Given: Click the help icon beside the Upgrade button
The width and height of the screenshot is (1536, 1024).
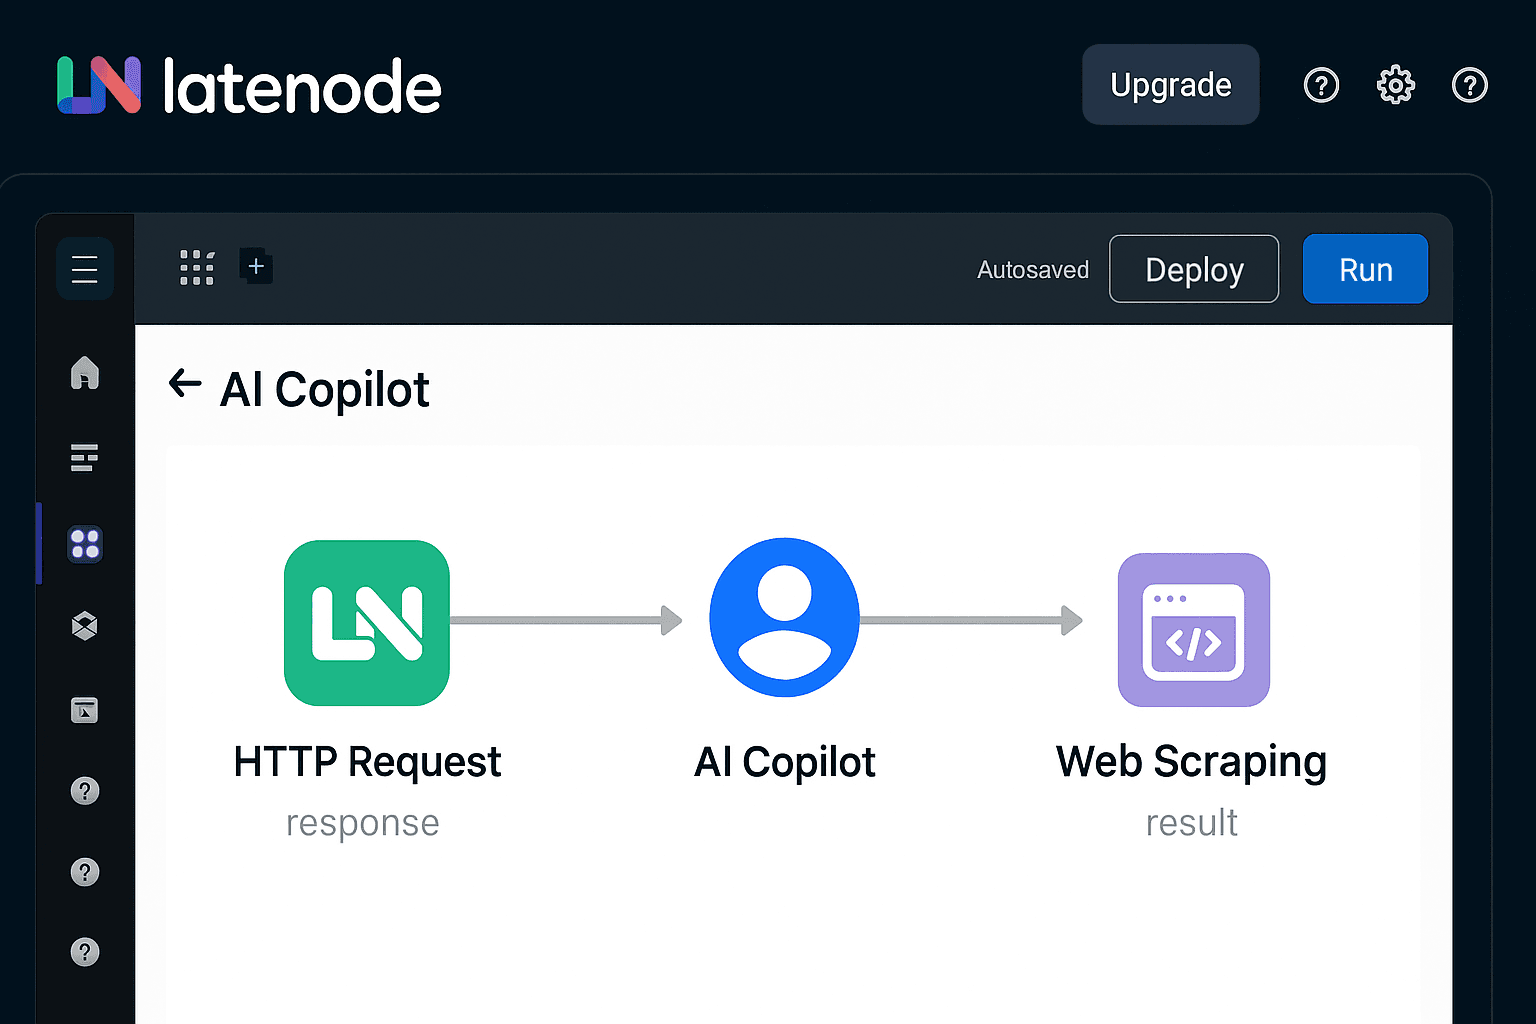Looking at the screenshot, I should tap(1321, 85).
